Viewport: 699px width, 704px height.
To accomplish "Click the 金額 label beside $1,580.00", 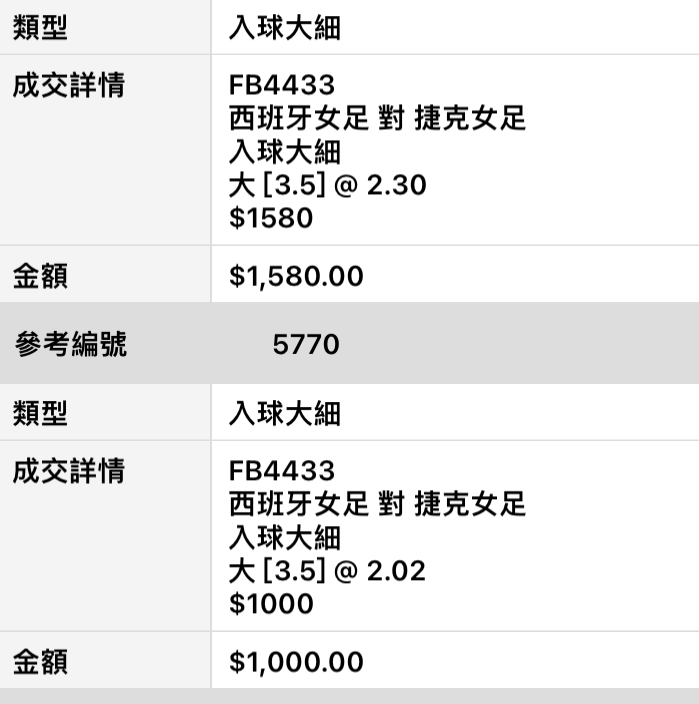I will pyautogui.click(x=40, y=276).
